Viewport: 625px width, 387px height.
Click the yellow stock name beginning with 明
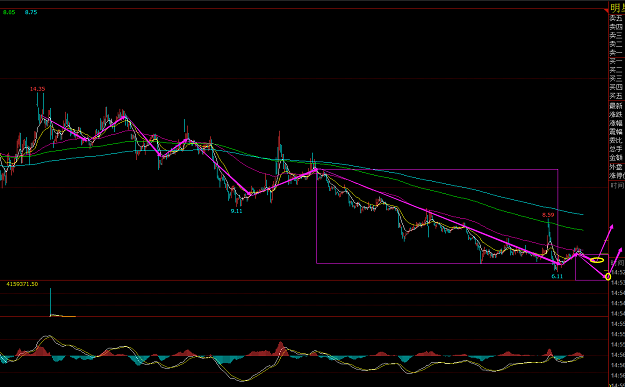point(617,7)
